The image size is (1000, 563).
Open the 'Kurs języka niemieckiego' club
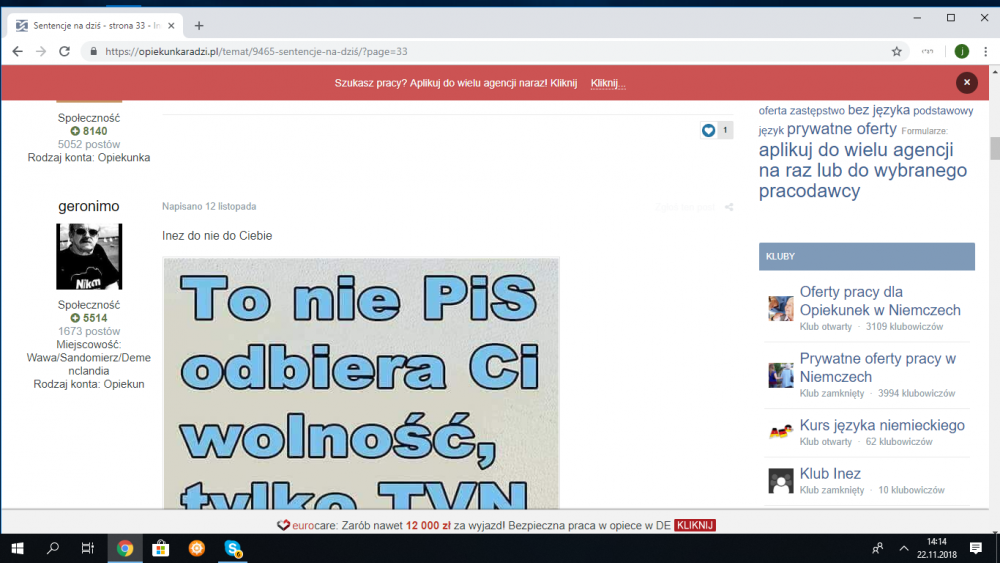[x=881, y=425]
